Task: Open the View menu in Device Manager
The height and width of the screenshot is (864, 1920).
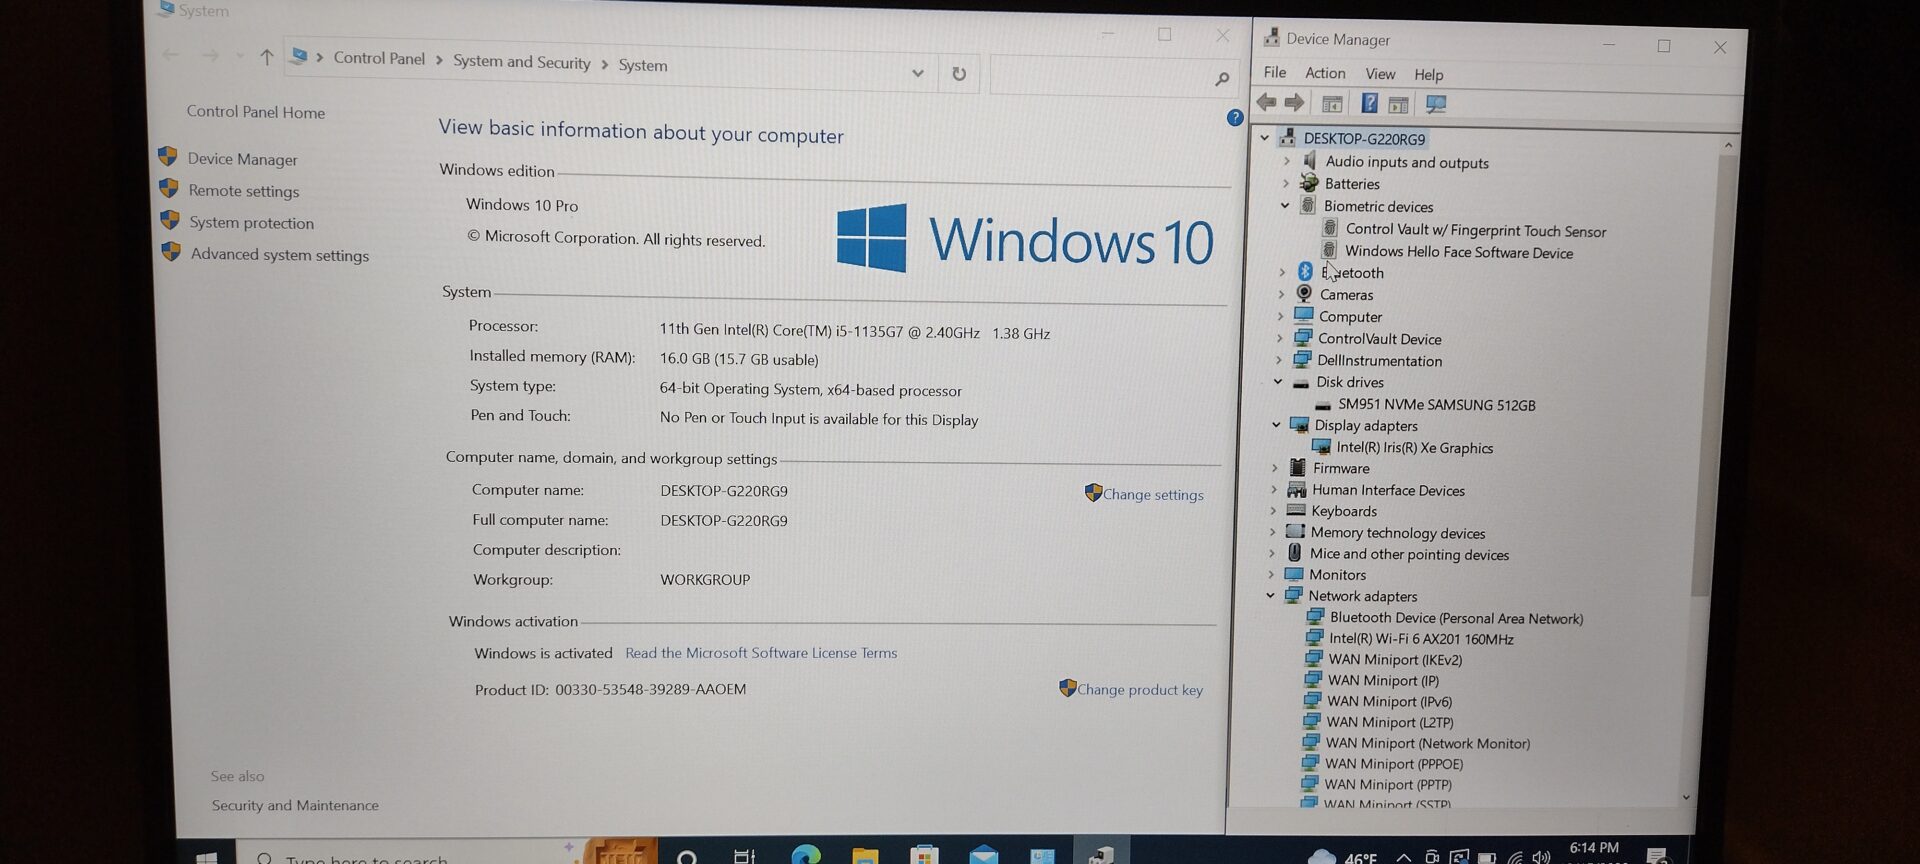Action: coord(1380,74)
